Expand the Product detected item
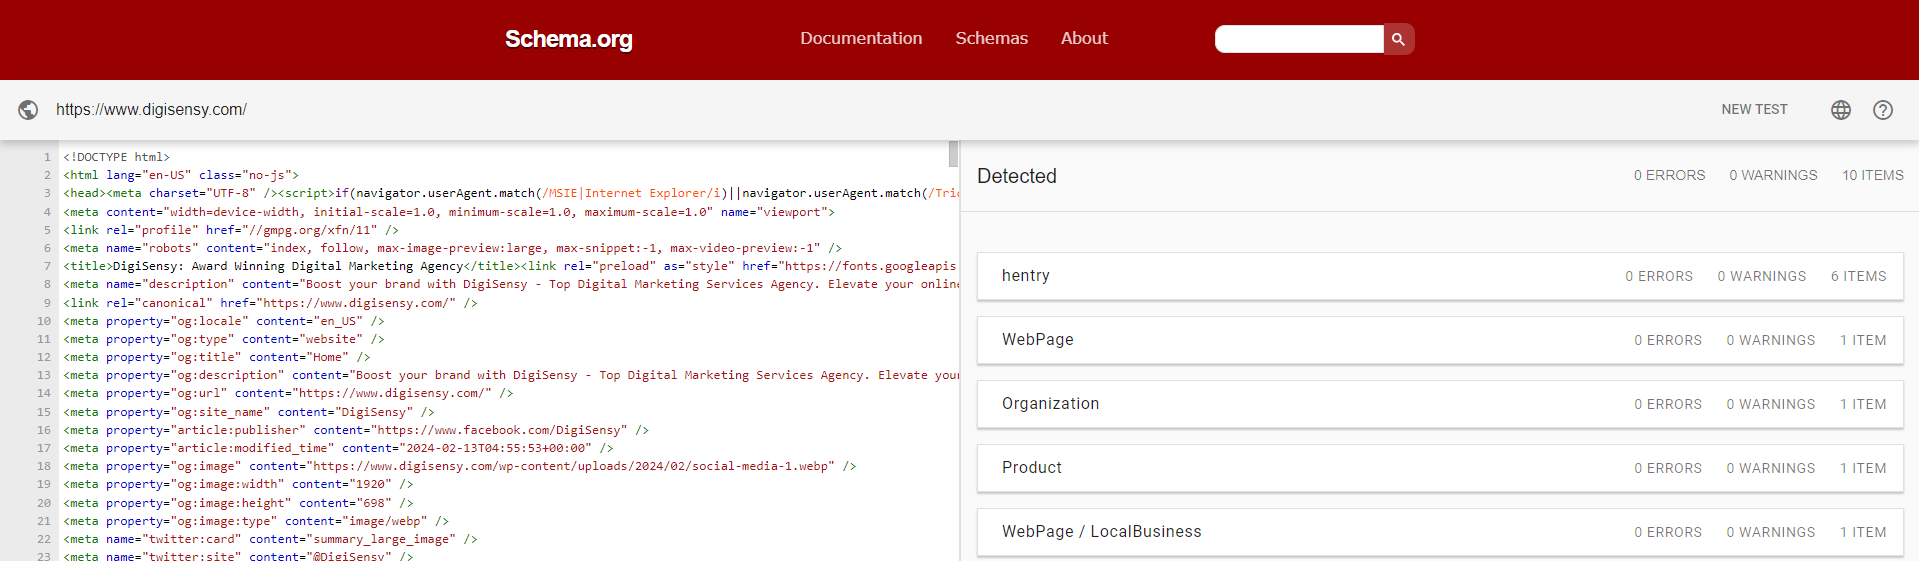Image resolution: width=1919 pixels, height=561 pixels. (x=1440, y=468)
